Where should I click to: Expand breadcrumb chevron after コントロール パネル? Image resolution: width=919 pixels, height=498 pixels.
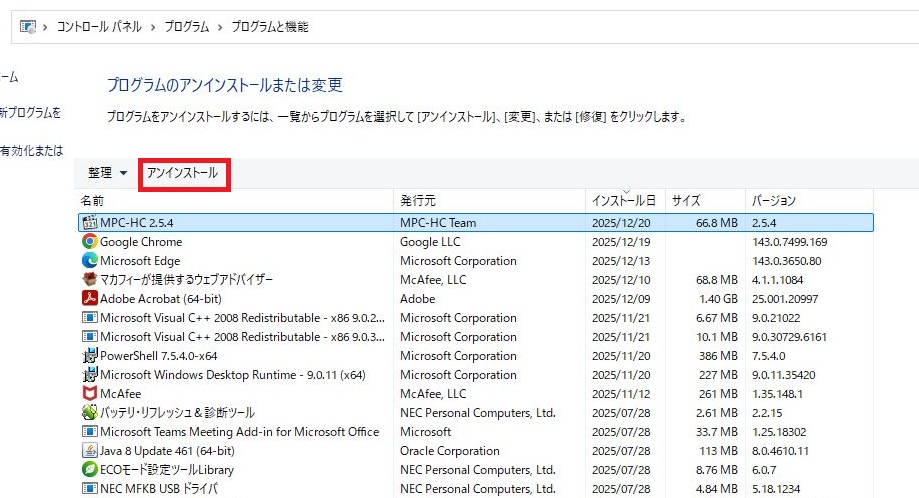(x=153, y=27)
